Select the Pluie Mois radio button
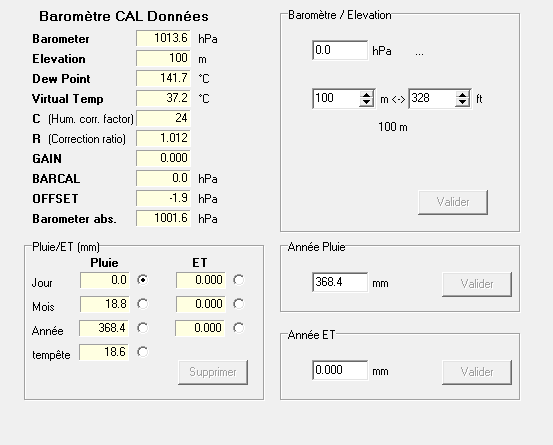This screenshot has height=445, width=553. (x=142, y=304)
